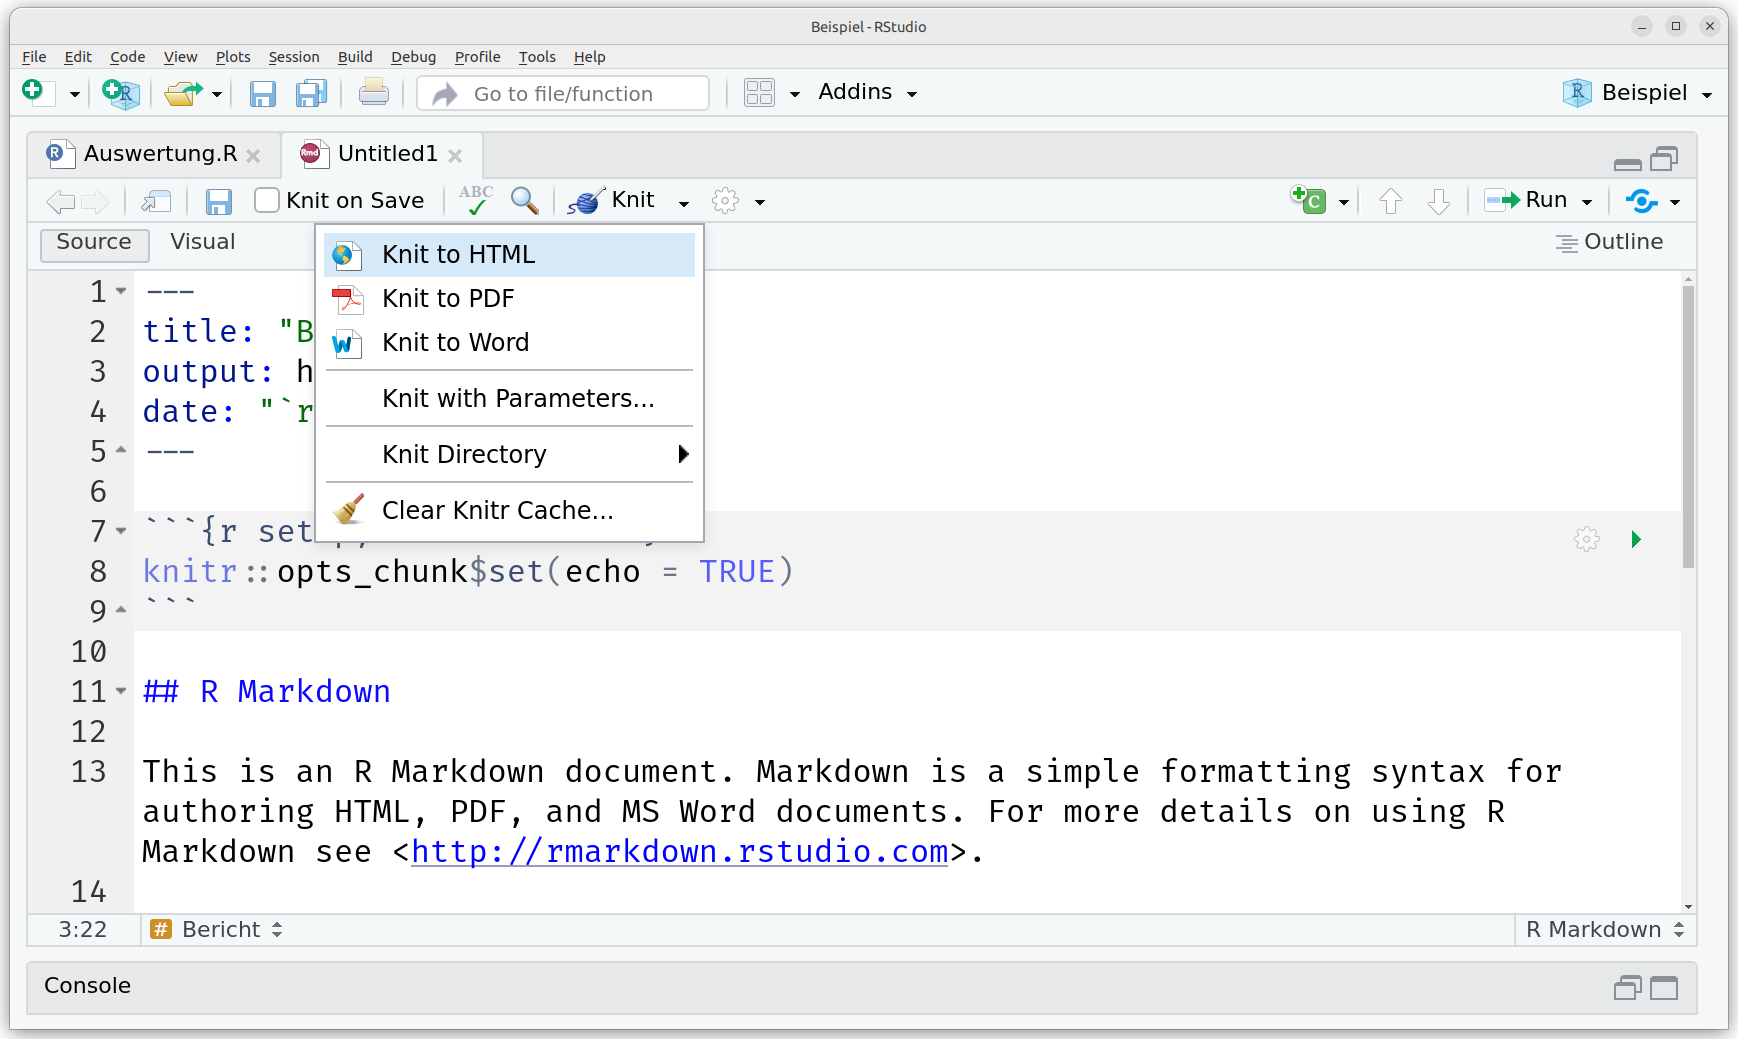1738x1039 pixels.
Task: Open the workspace panes dropdown arrow
Action: pyautogui.click(x=795, y=94)
